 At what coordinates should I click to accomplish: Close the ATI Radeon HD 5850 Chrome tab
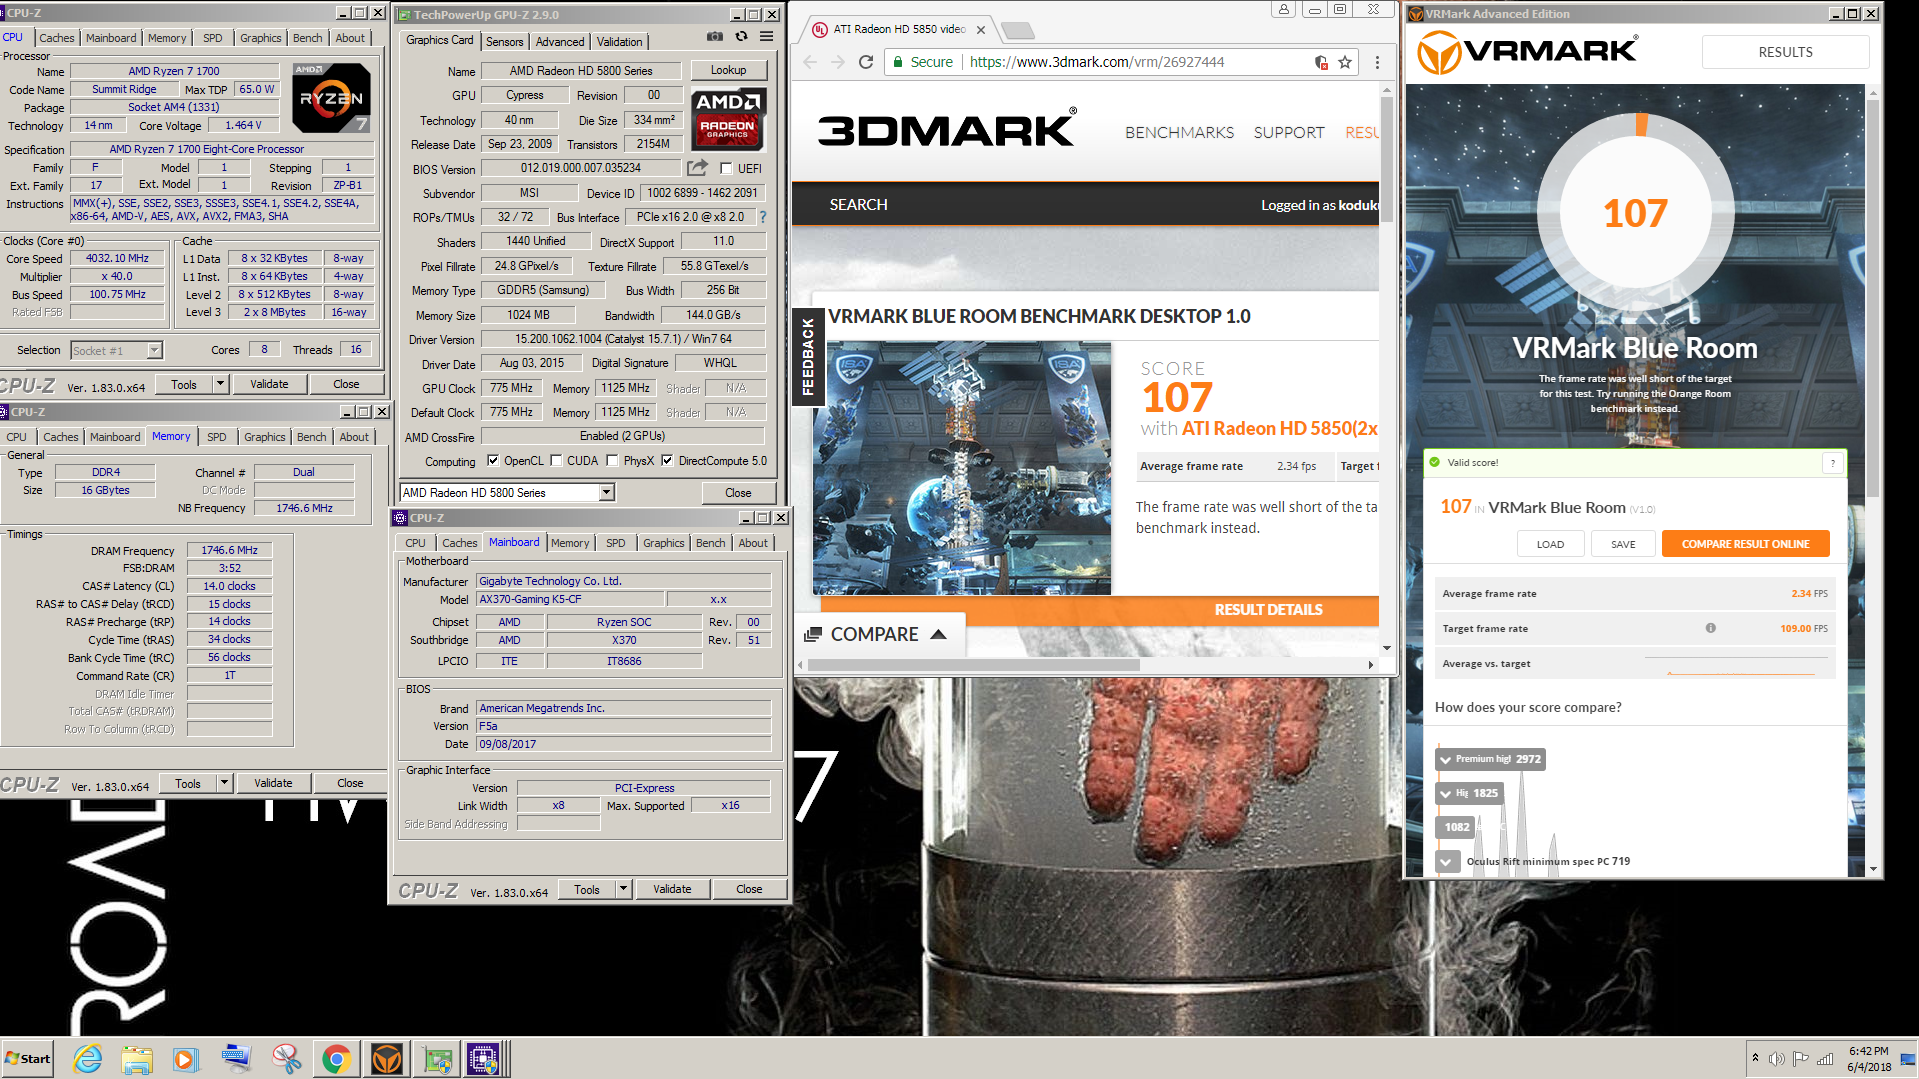[x=981, y=30]
